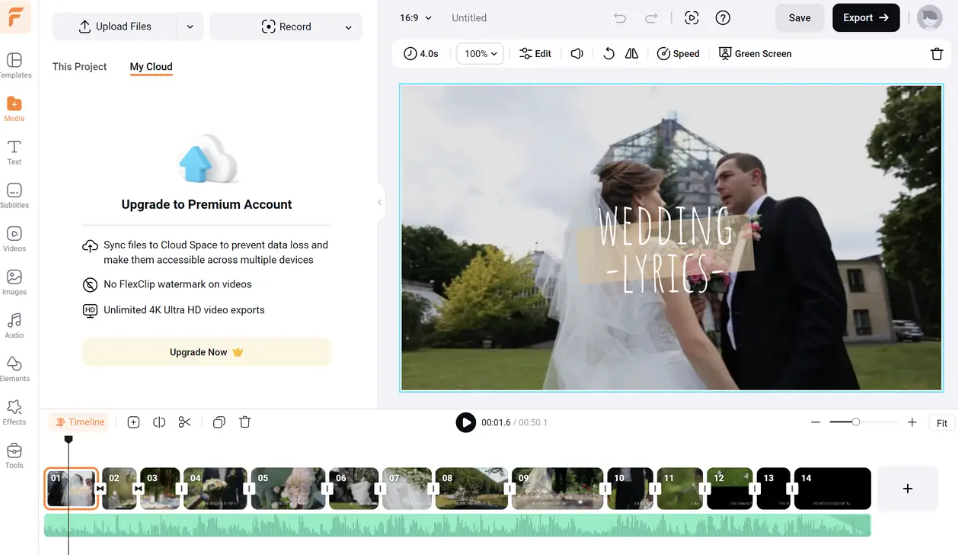Click the volume speaker icon
This screenshot has width=958, height=556.
click(x=577, y=54)
